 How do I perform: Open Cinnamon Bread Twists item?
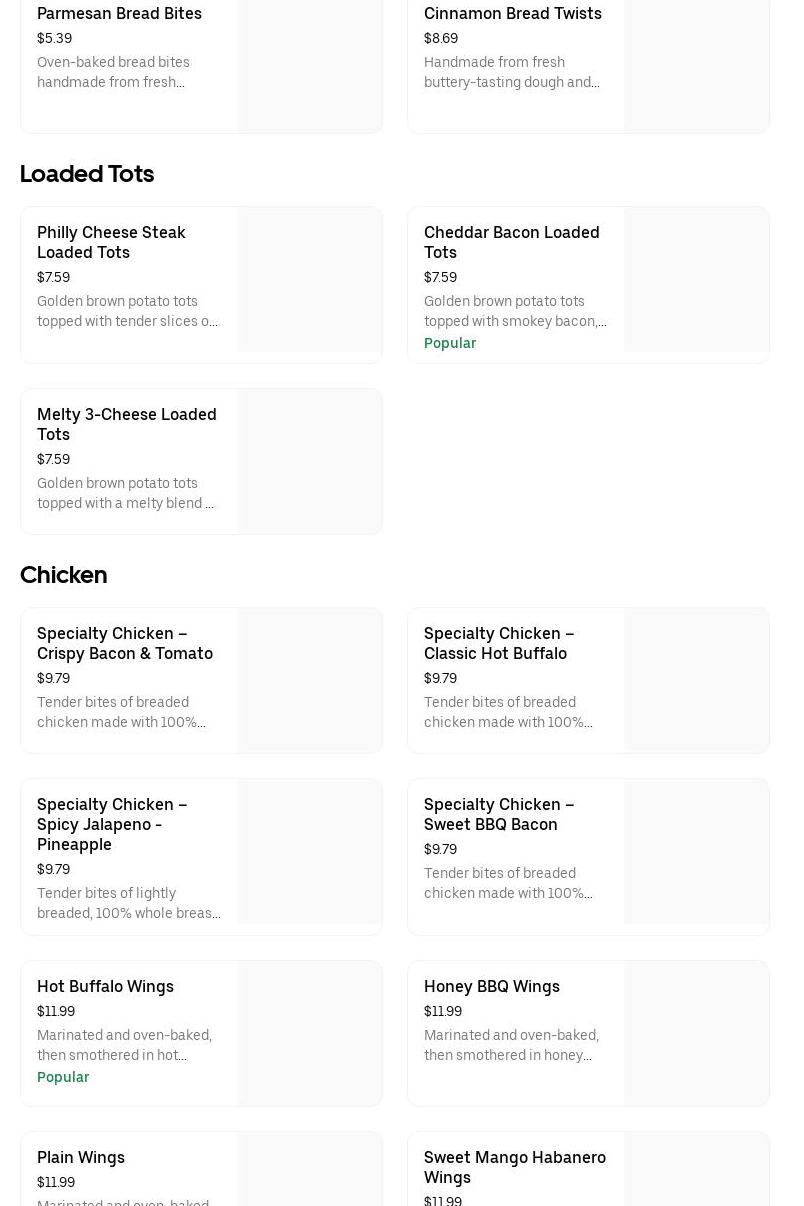512,13
